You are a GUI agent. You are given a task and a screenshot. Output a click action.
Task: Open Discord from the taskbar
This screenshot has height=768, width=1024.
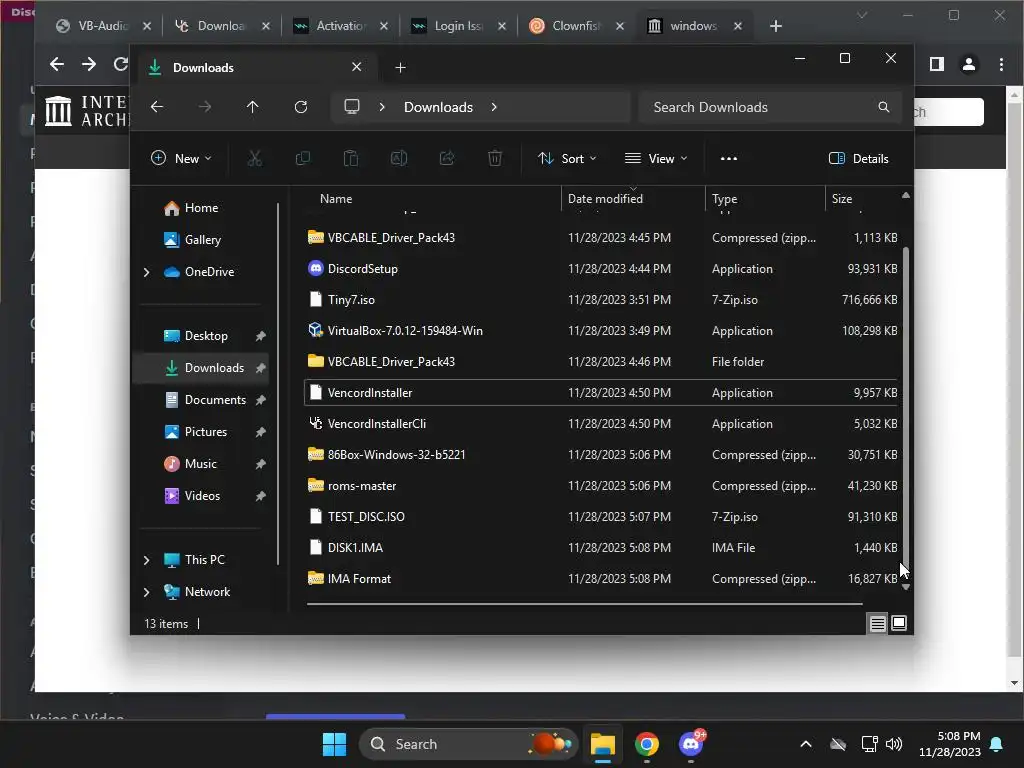691,744
